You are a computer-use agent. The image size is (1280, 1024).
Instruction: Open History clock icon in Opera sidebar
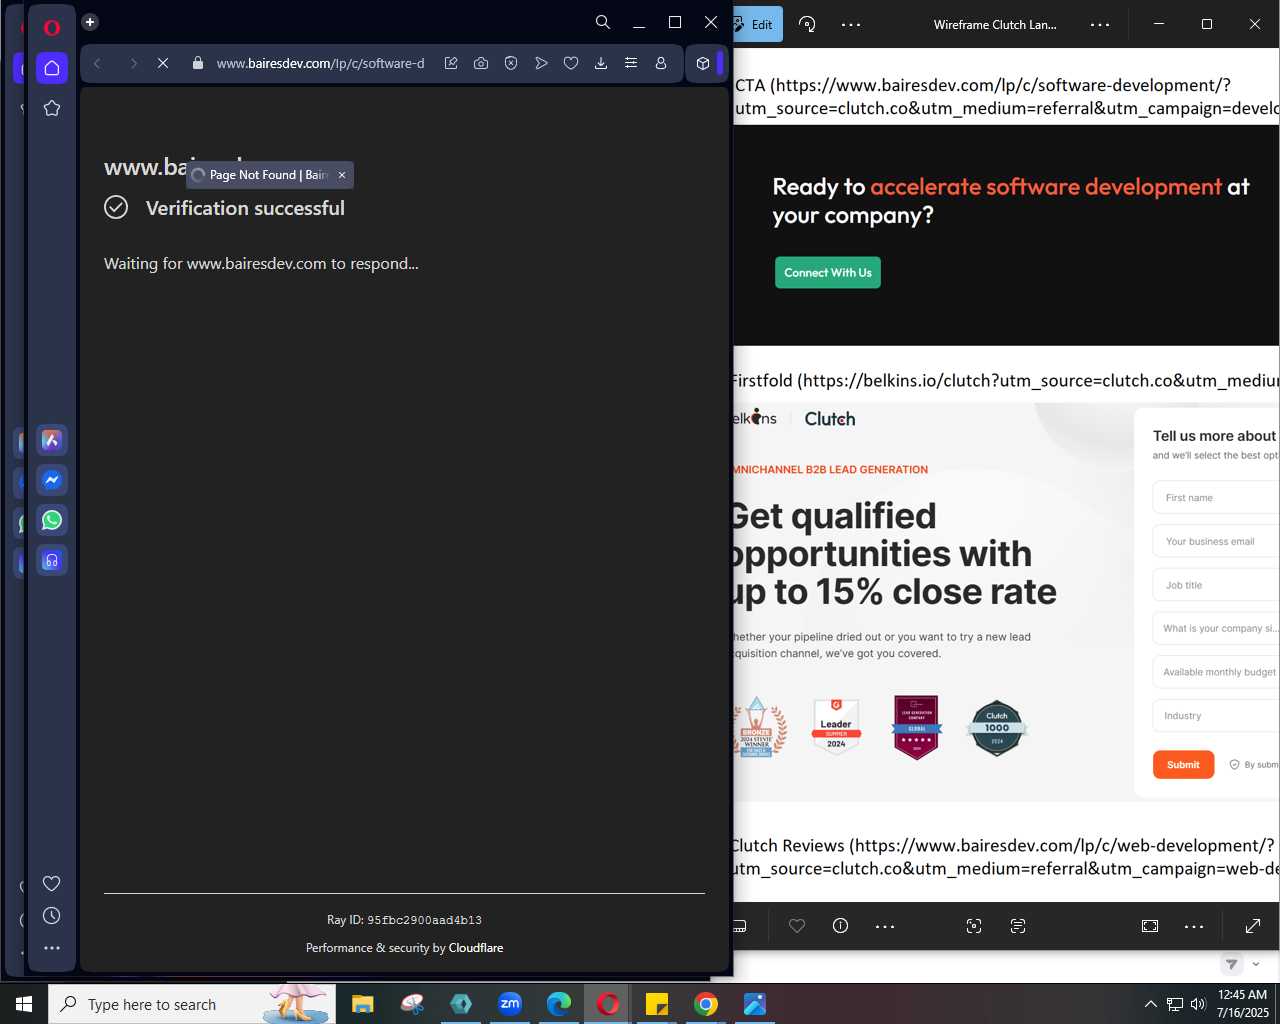[52, 916]
